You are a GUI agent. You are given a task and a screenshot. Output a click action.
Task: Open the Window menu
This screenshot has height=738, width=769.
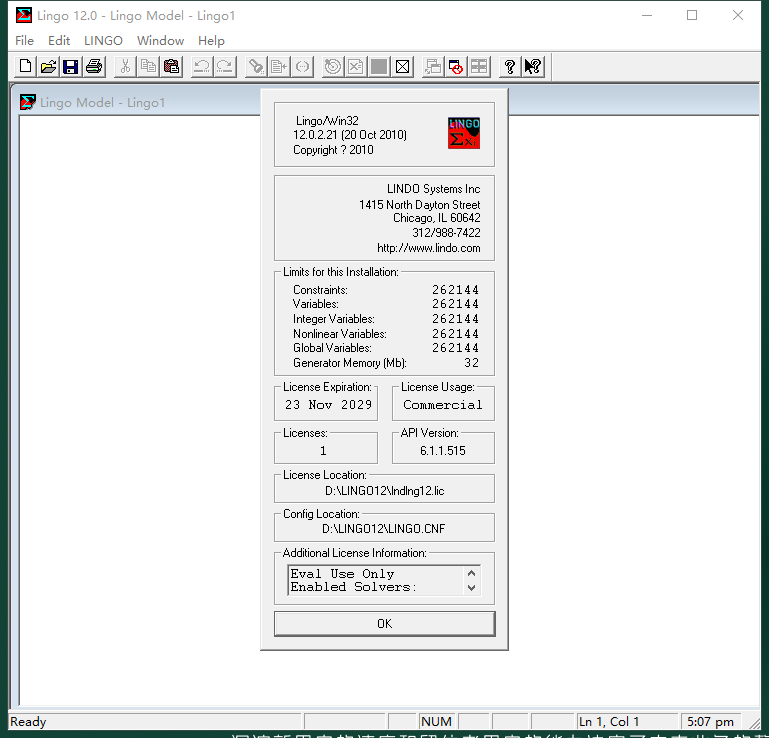160,41
